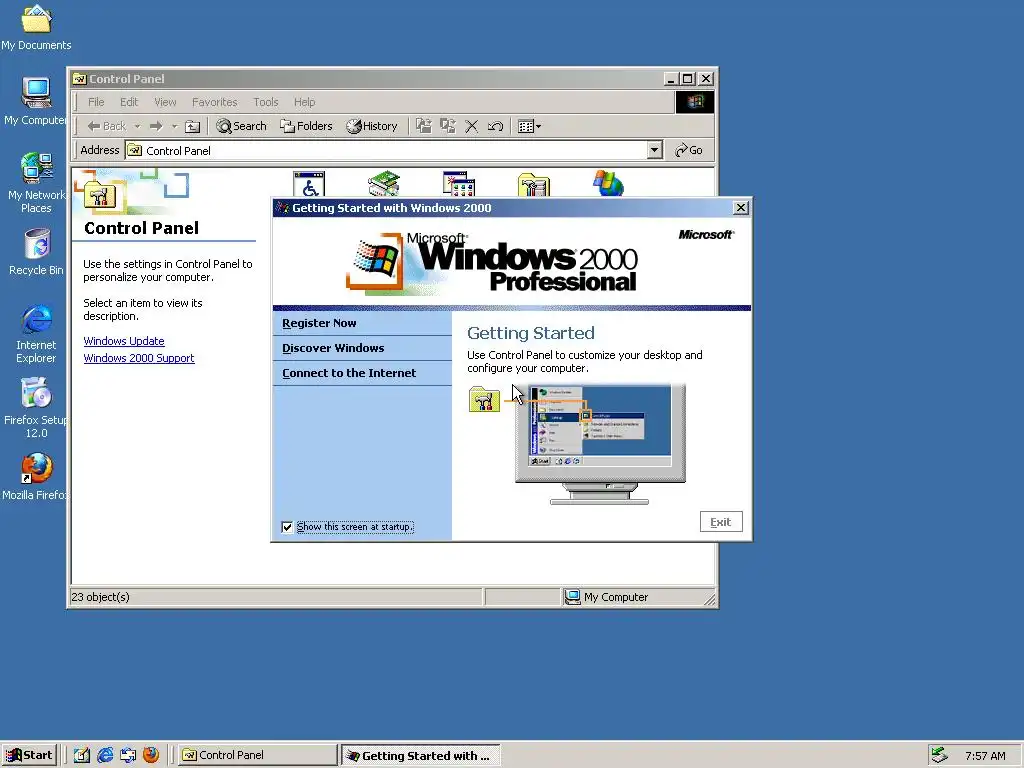1024x768 pixels.
Task: Select the Firefox Setup 12.0 installer icon
Action: tap(36, 408)
